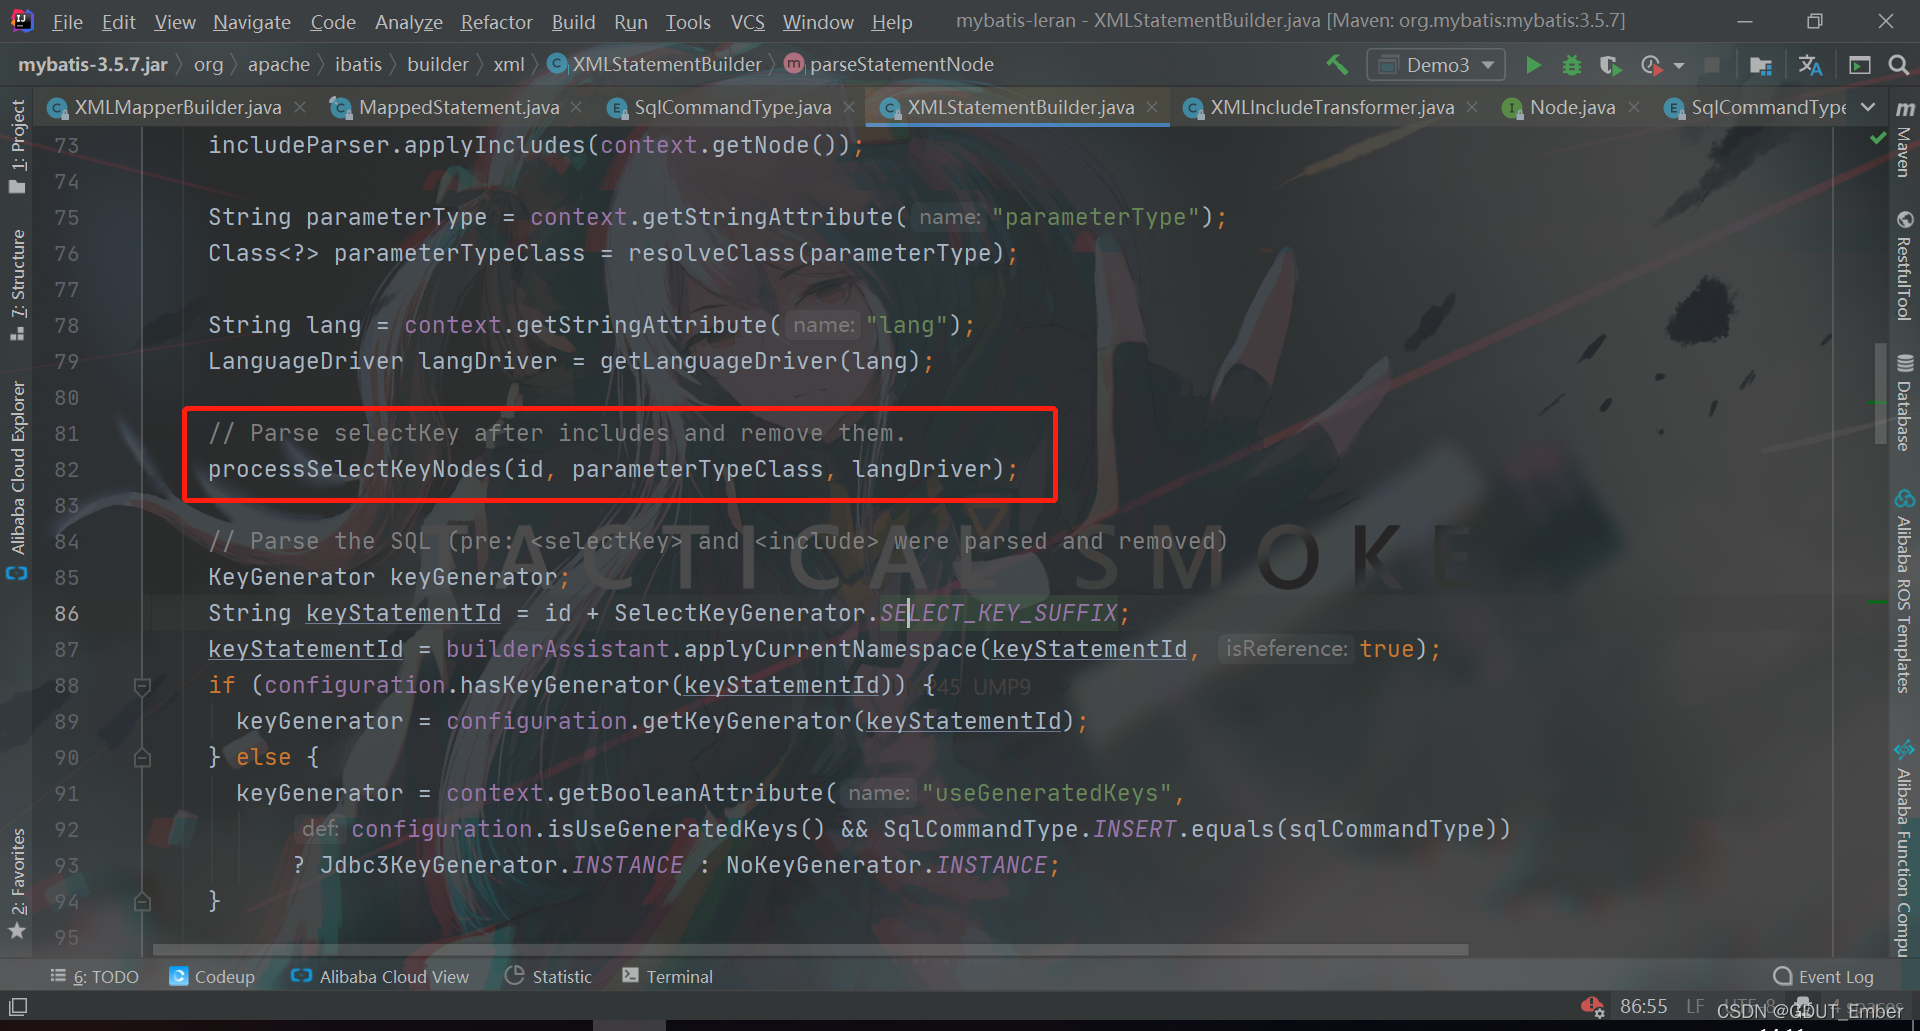Image resolution: width=1920 pixels, height=1031 pixels.
Task: Click the Search Everywhere magnifier
Action: [x=1898, y=65]
